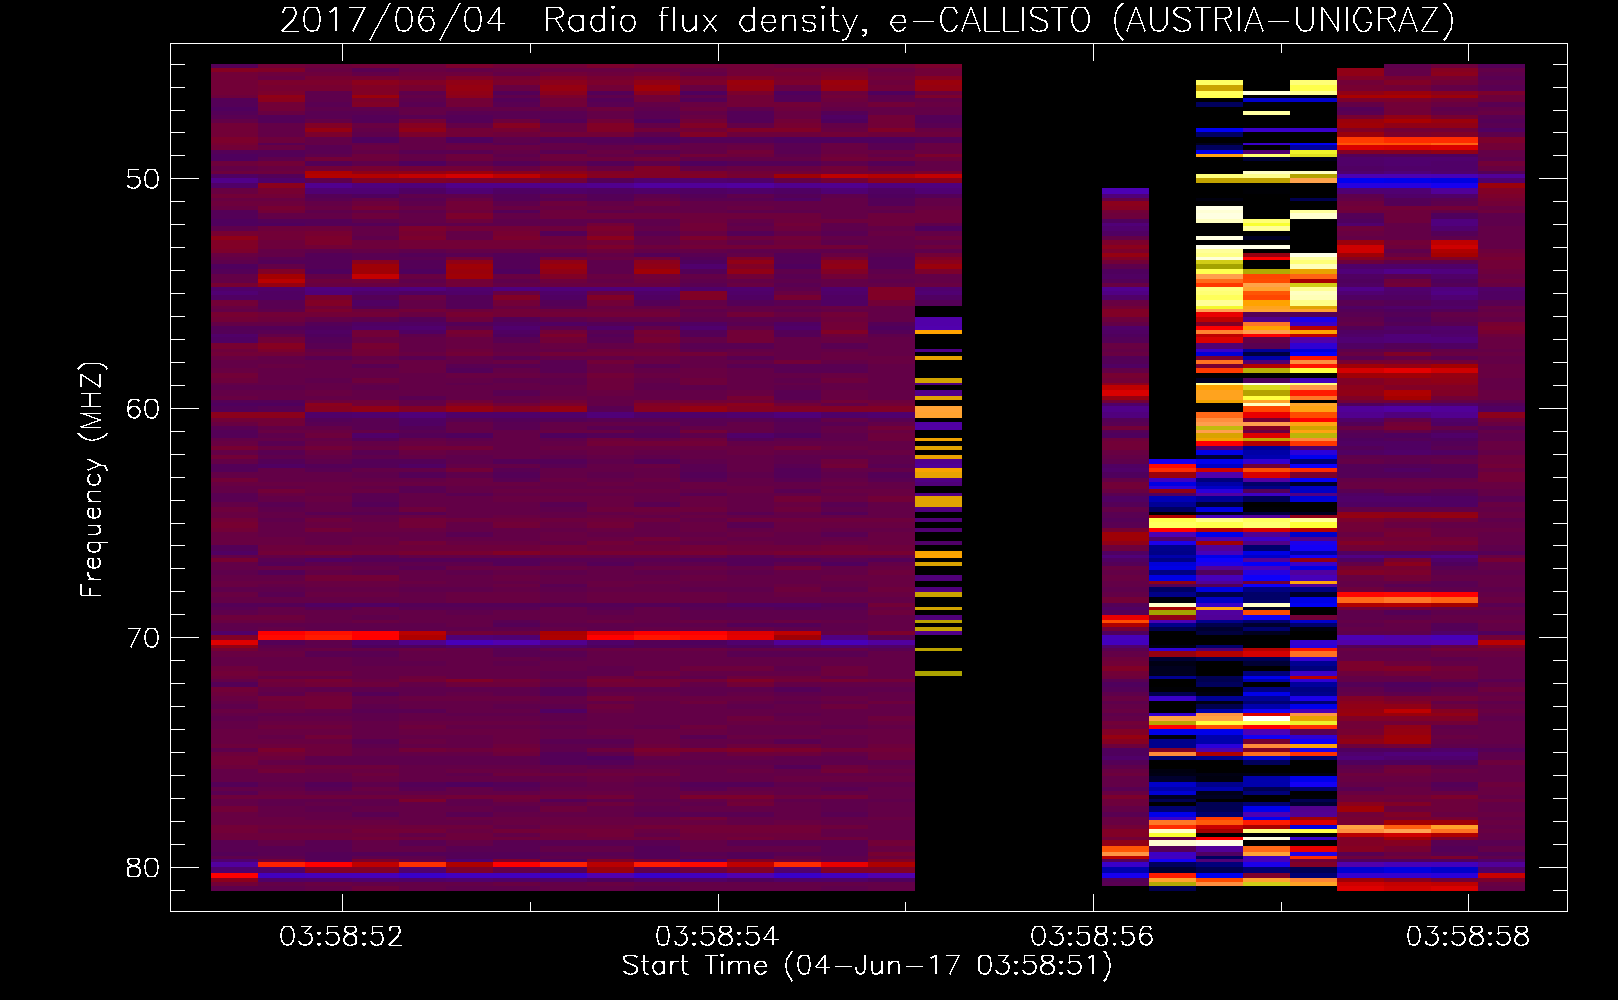Click the 03:58:58 time tick label
The width and height of the screenshot is (1618, 1000).
pyautogui.click(x=1467, y=937)
